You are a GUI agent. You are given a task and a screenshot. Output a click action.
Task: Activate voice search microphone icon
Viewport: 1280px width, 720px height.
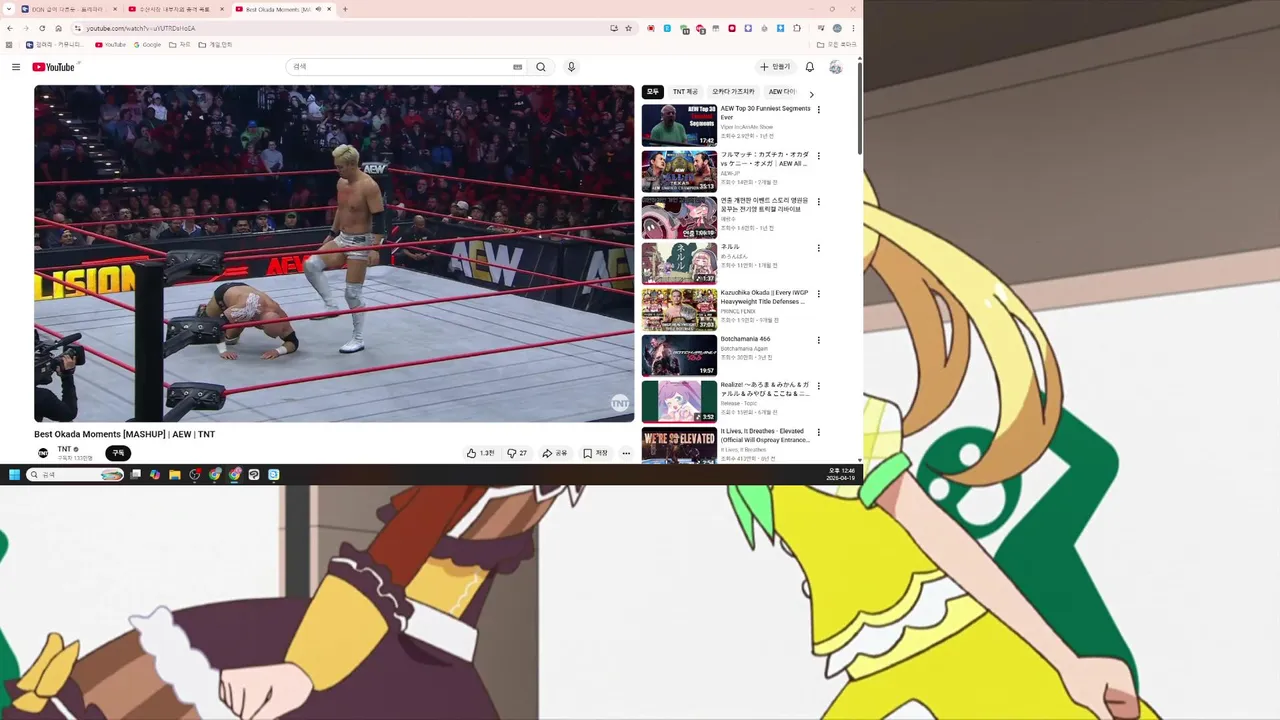[x=571, y=67]
